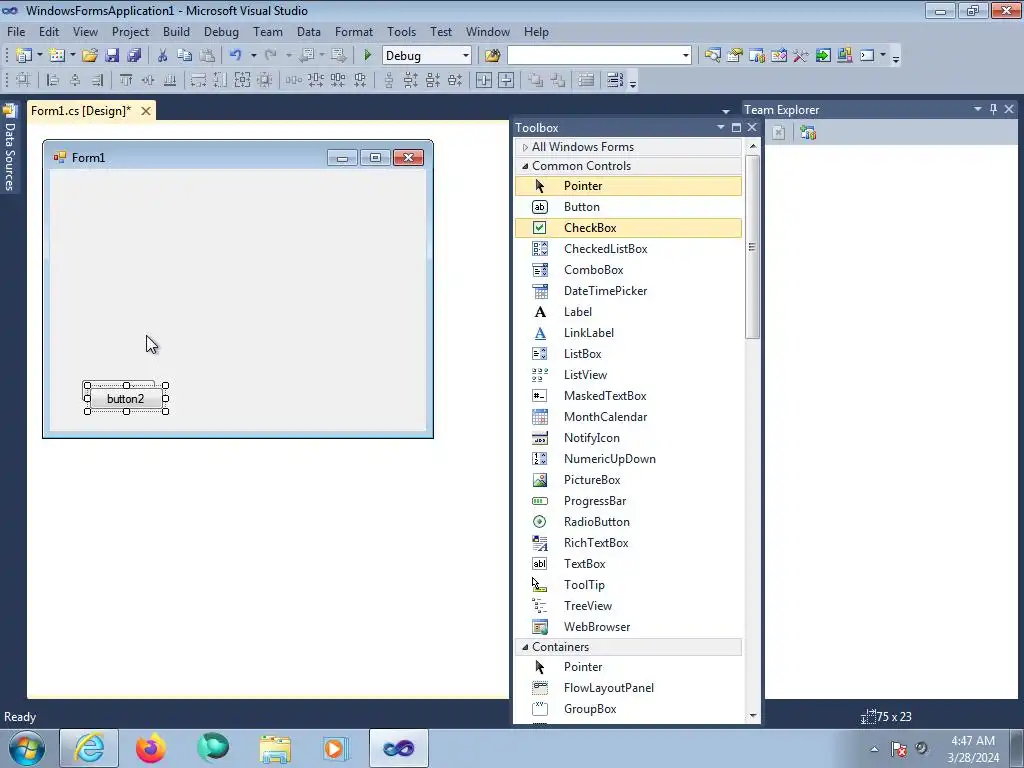The height and width of the screenshot is (768, 1024).
Task: Select the Pointer under Common Controls
Action: pos(628,186)
